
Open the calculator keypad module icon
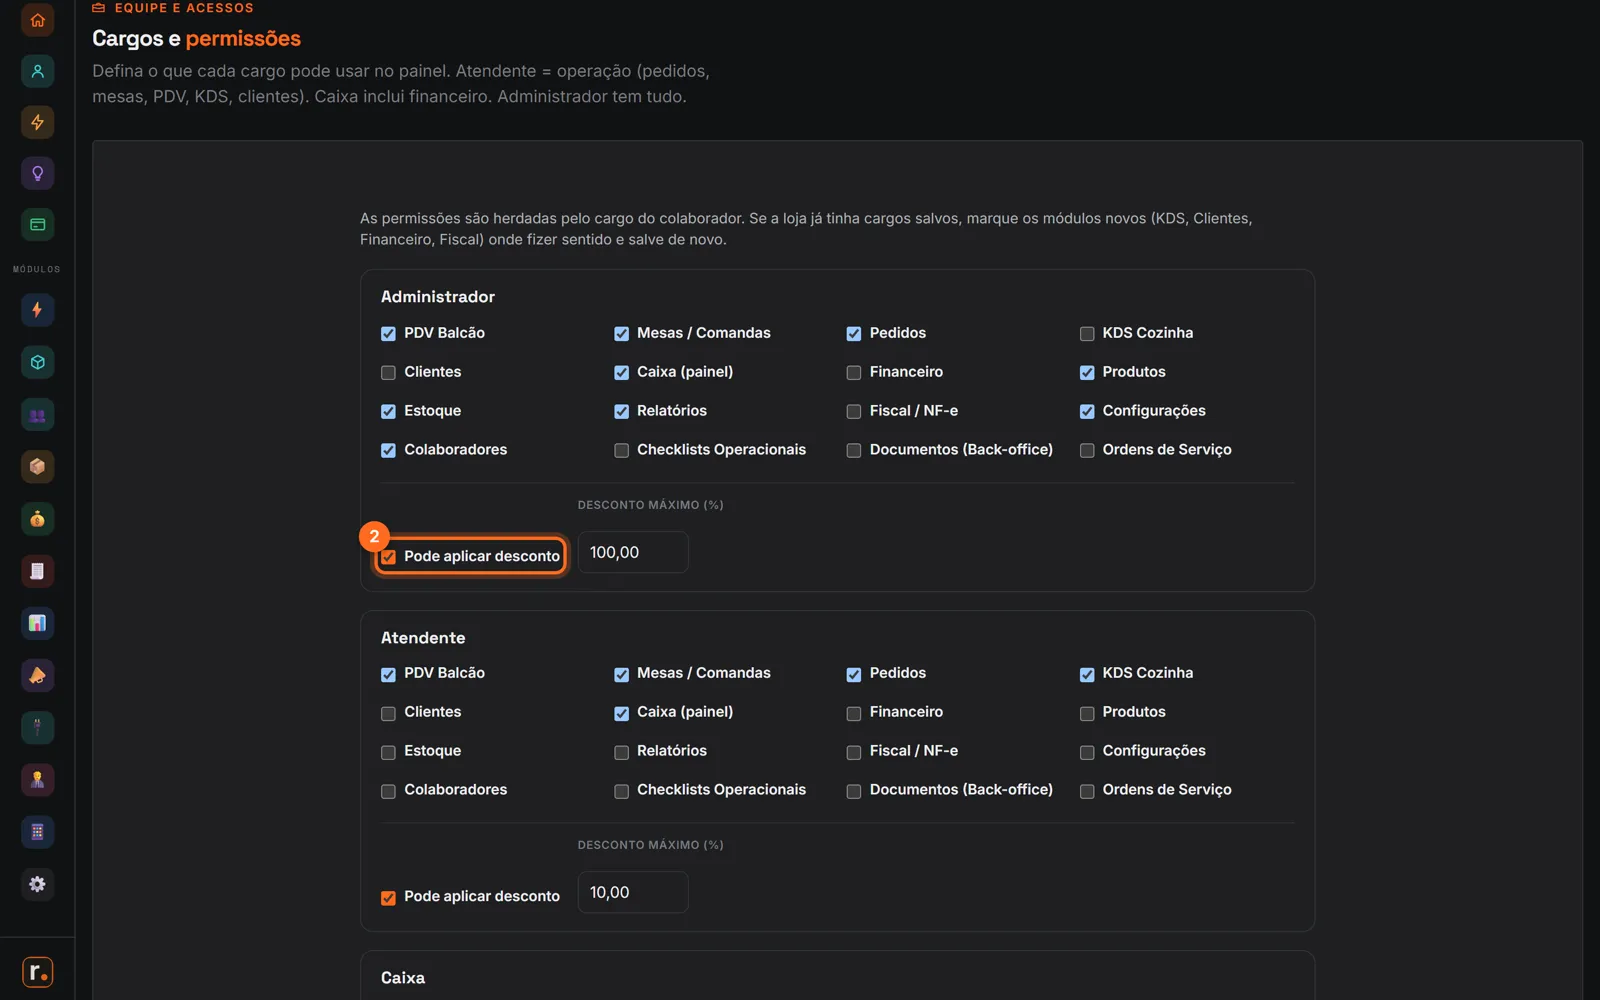pos(37,832)
